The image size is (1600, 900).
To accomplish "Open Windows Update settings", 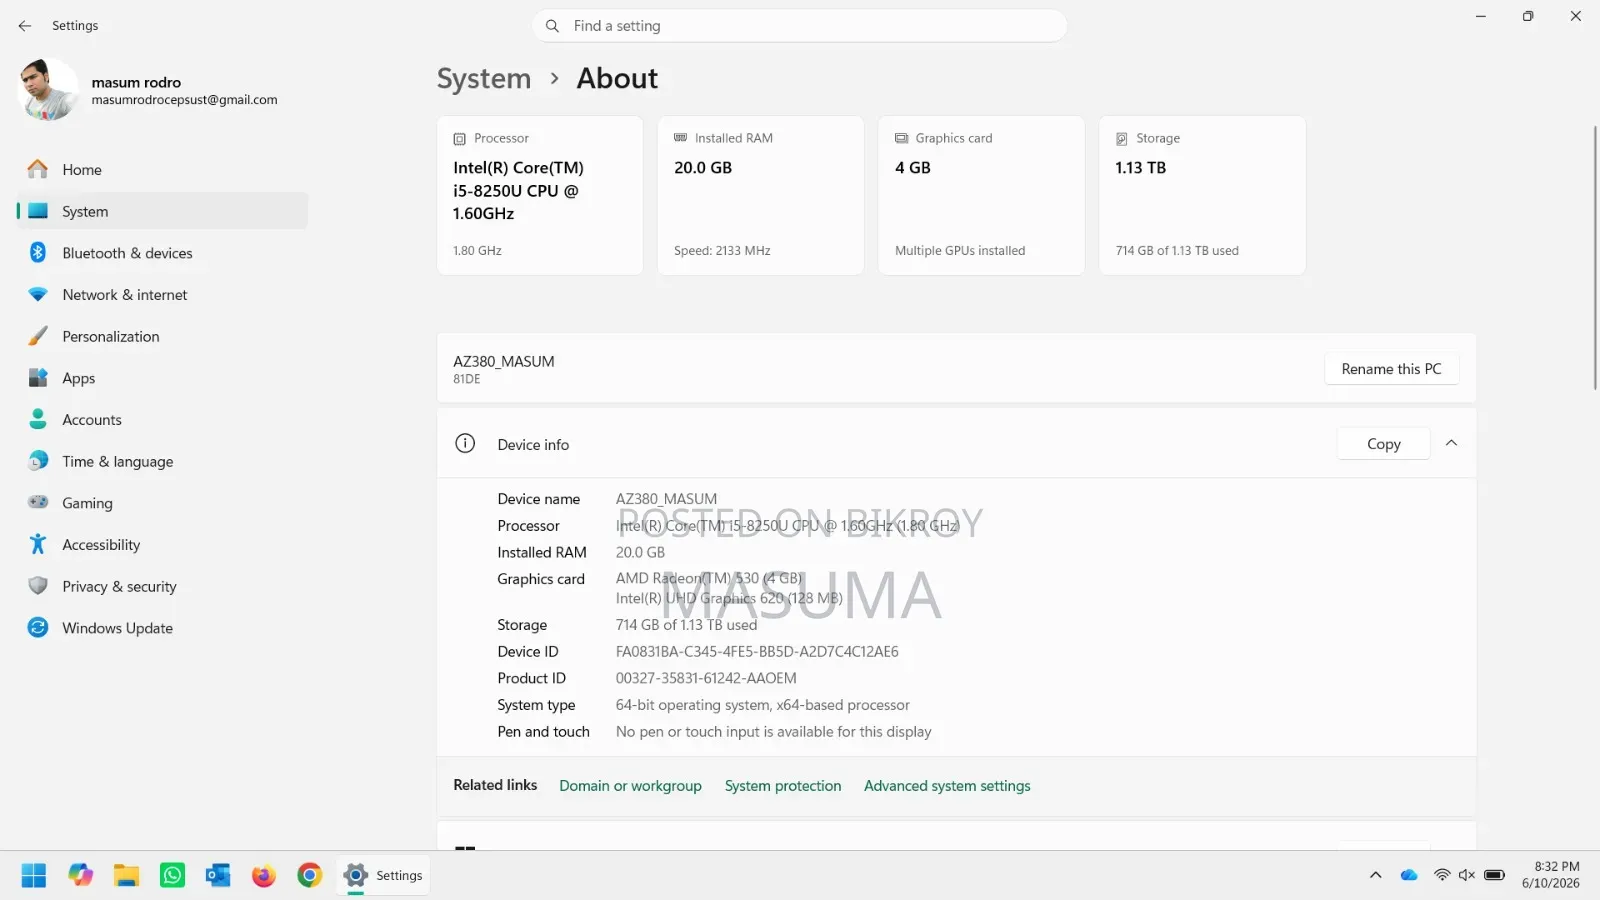I will coord(162,628).
